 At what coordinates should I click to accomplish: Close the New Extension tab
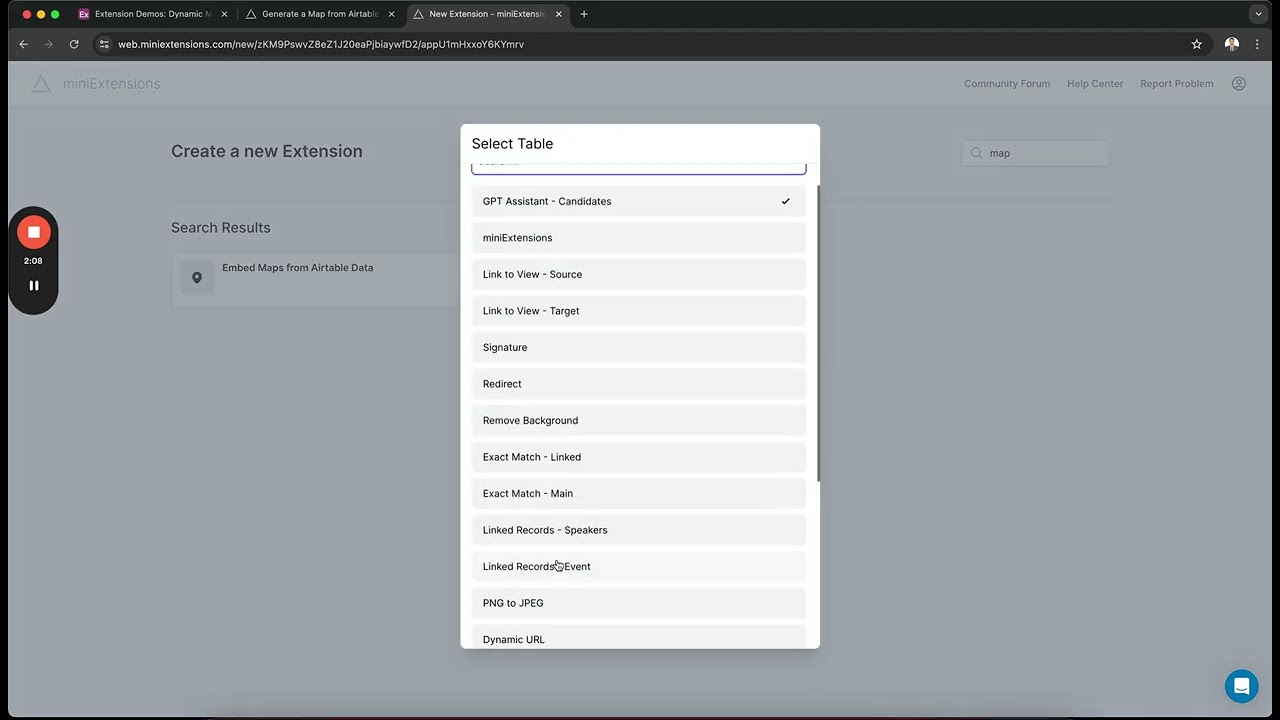coord(558,14)
